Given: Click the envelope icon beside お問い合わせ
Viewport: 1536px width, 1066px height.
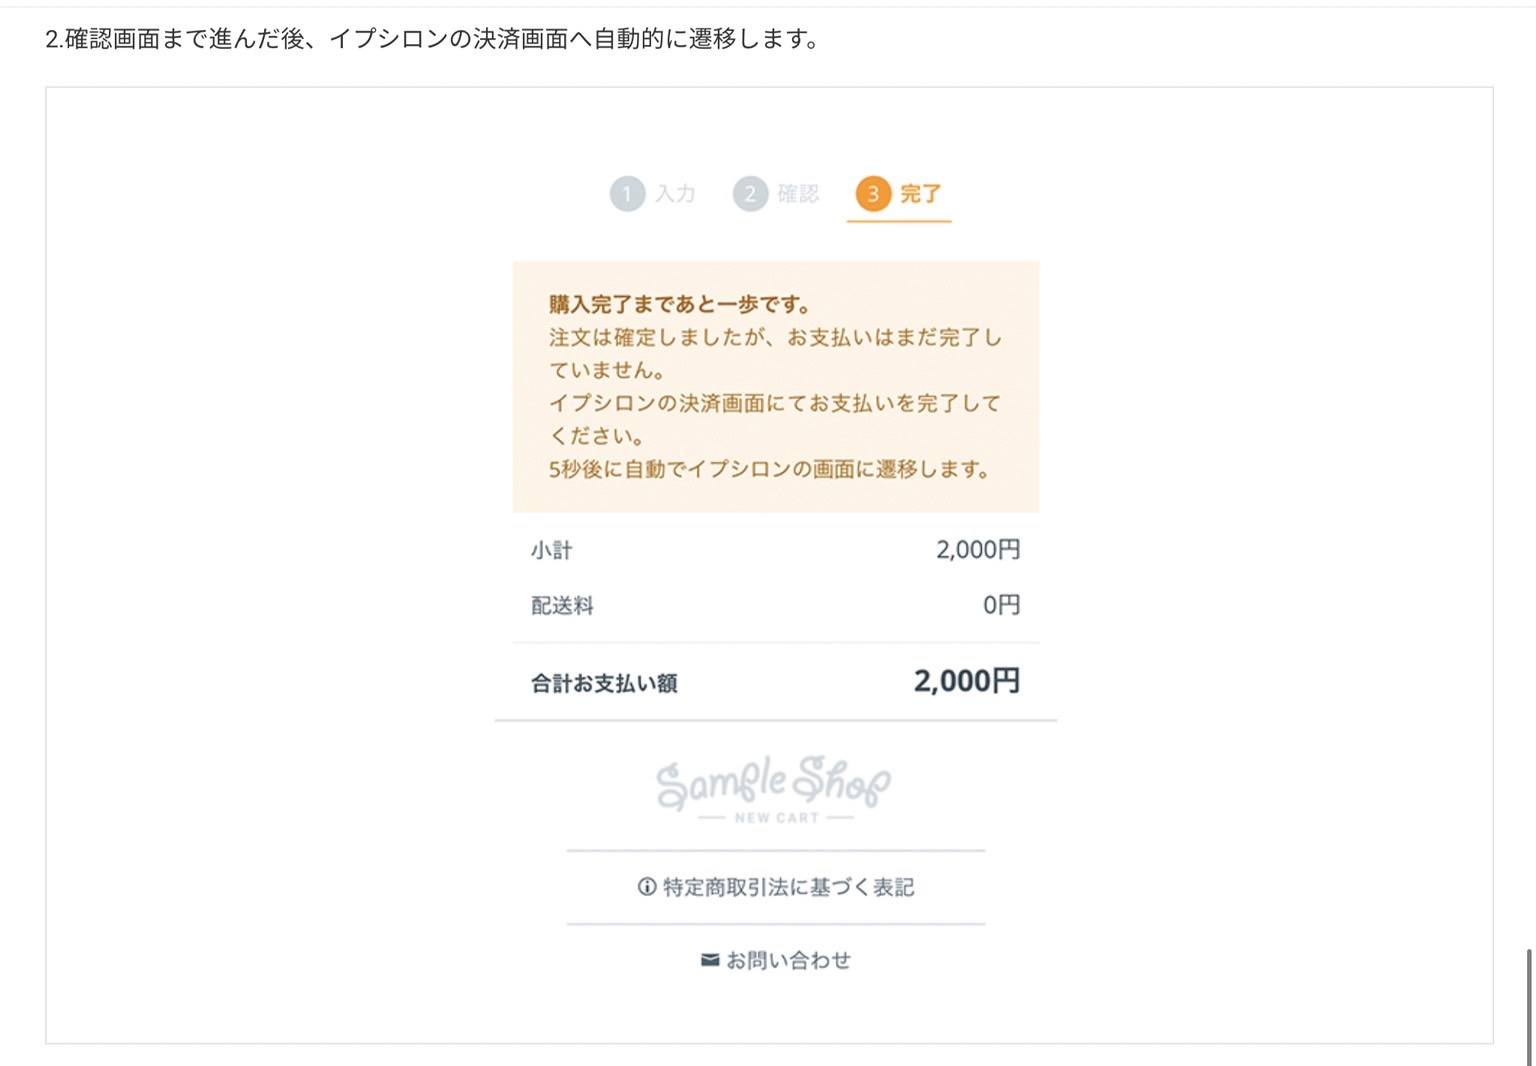Looking at the screenshot, I should 710,960.
